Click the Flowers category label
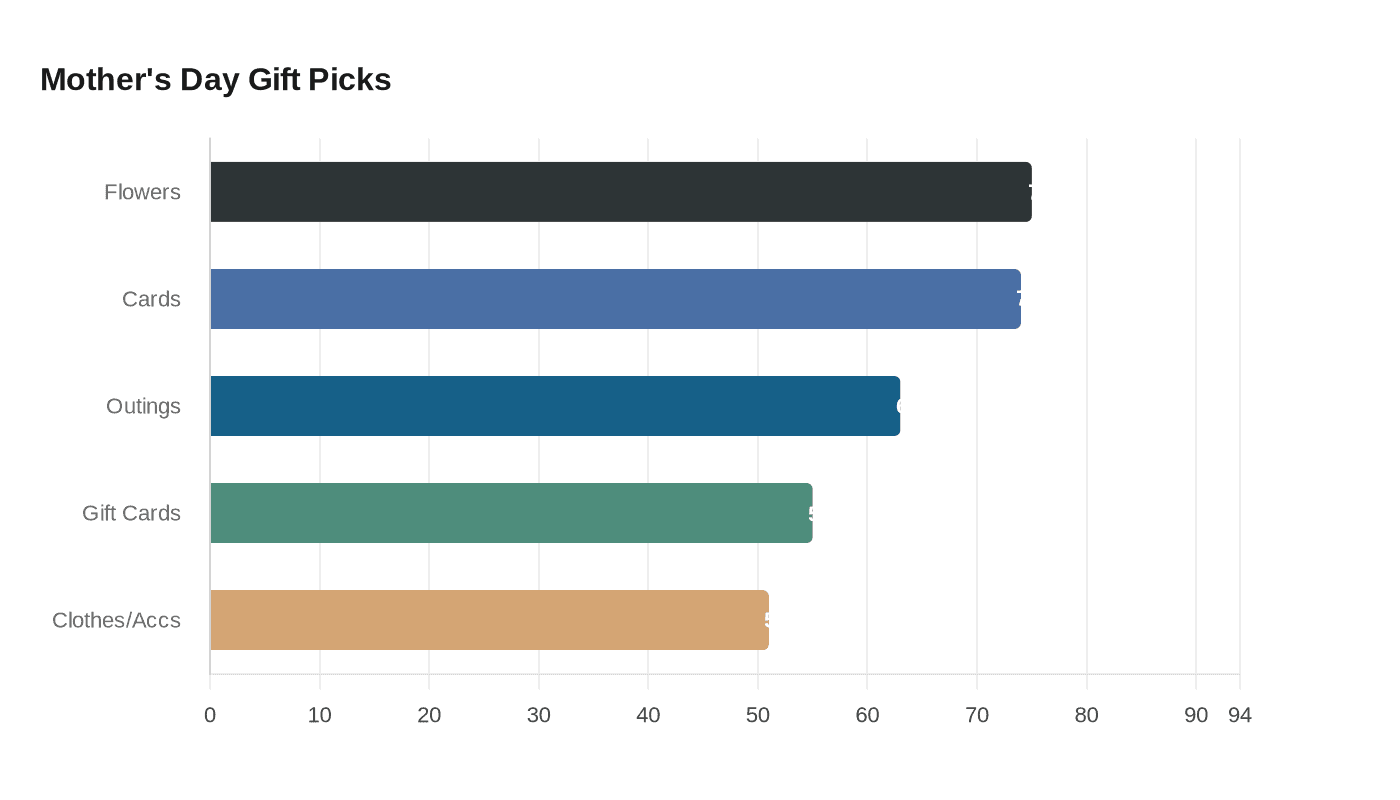The image size is (1400, 800). pyautogui.click(x=142, y=192)
